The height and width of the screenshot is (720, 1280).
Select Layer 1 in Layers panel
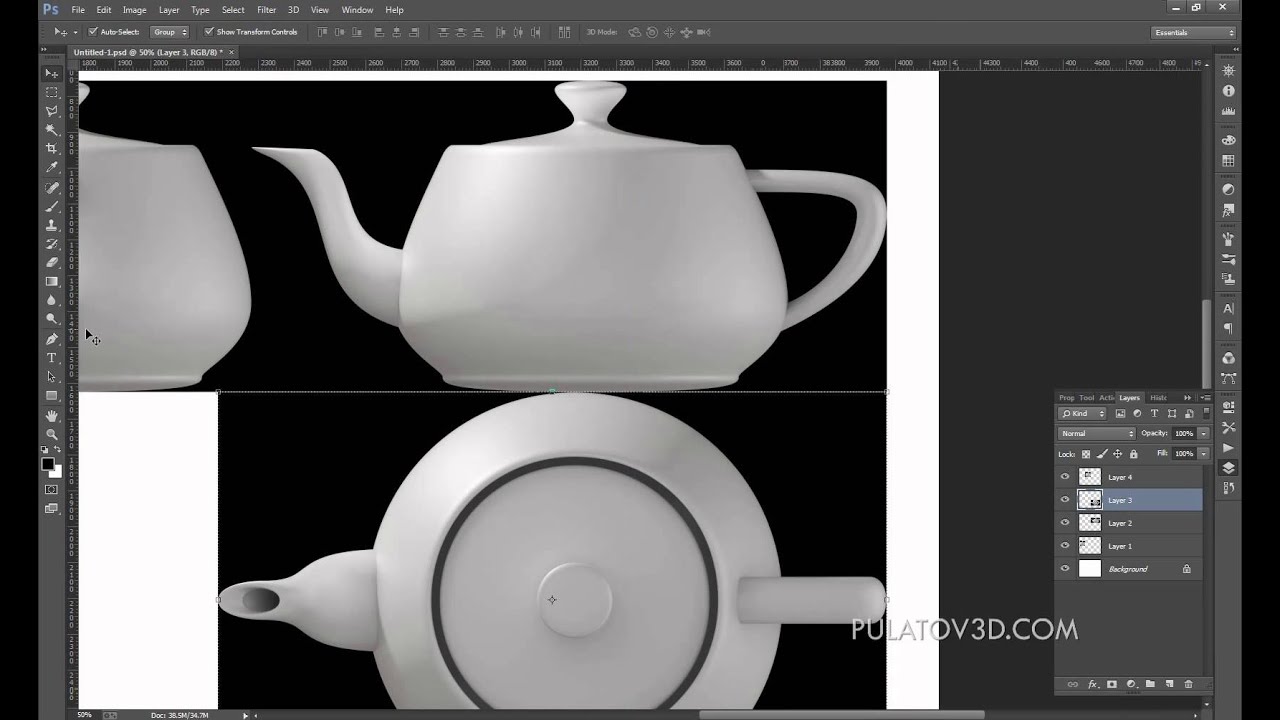tap(1130, 546)
